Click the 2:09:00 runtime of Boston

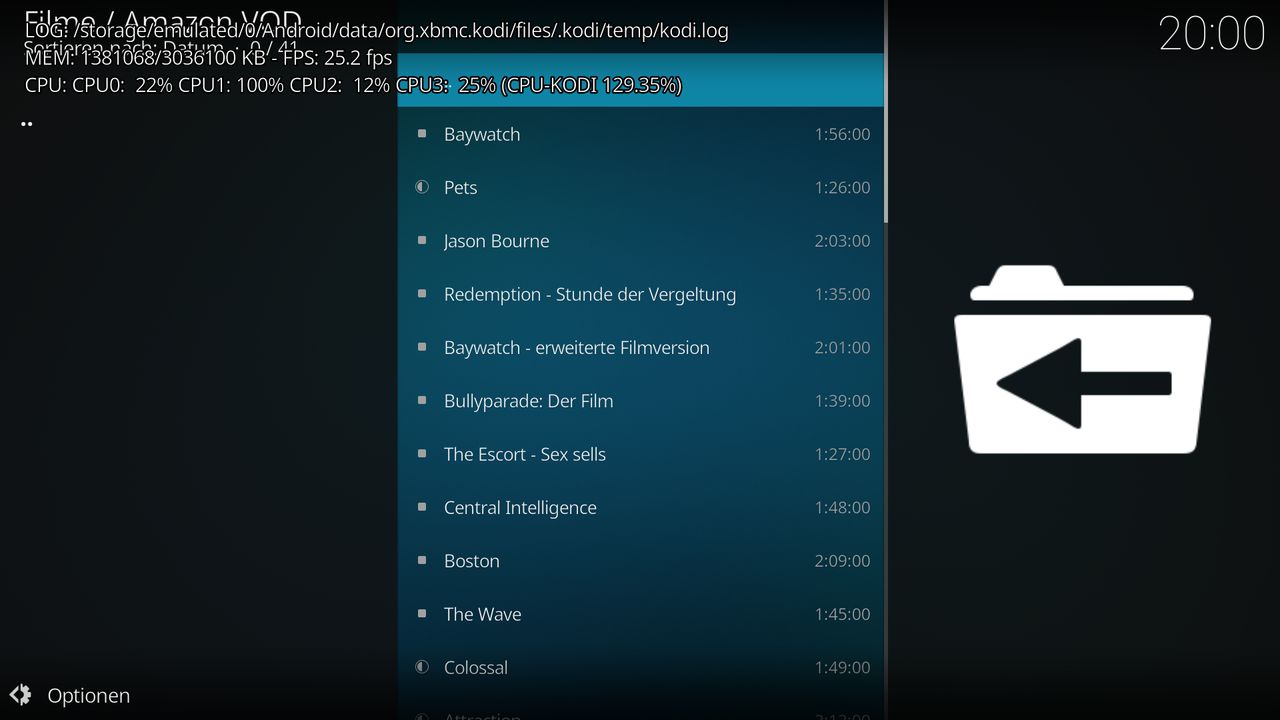(842, 560)
